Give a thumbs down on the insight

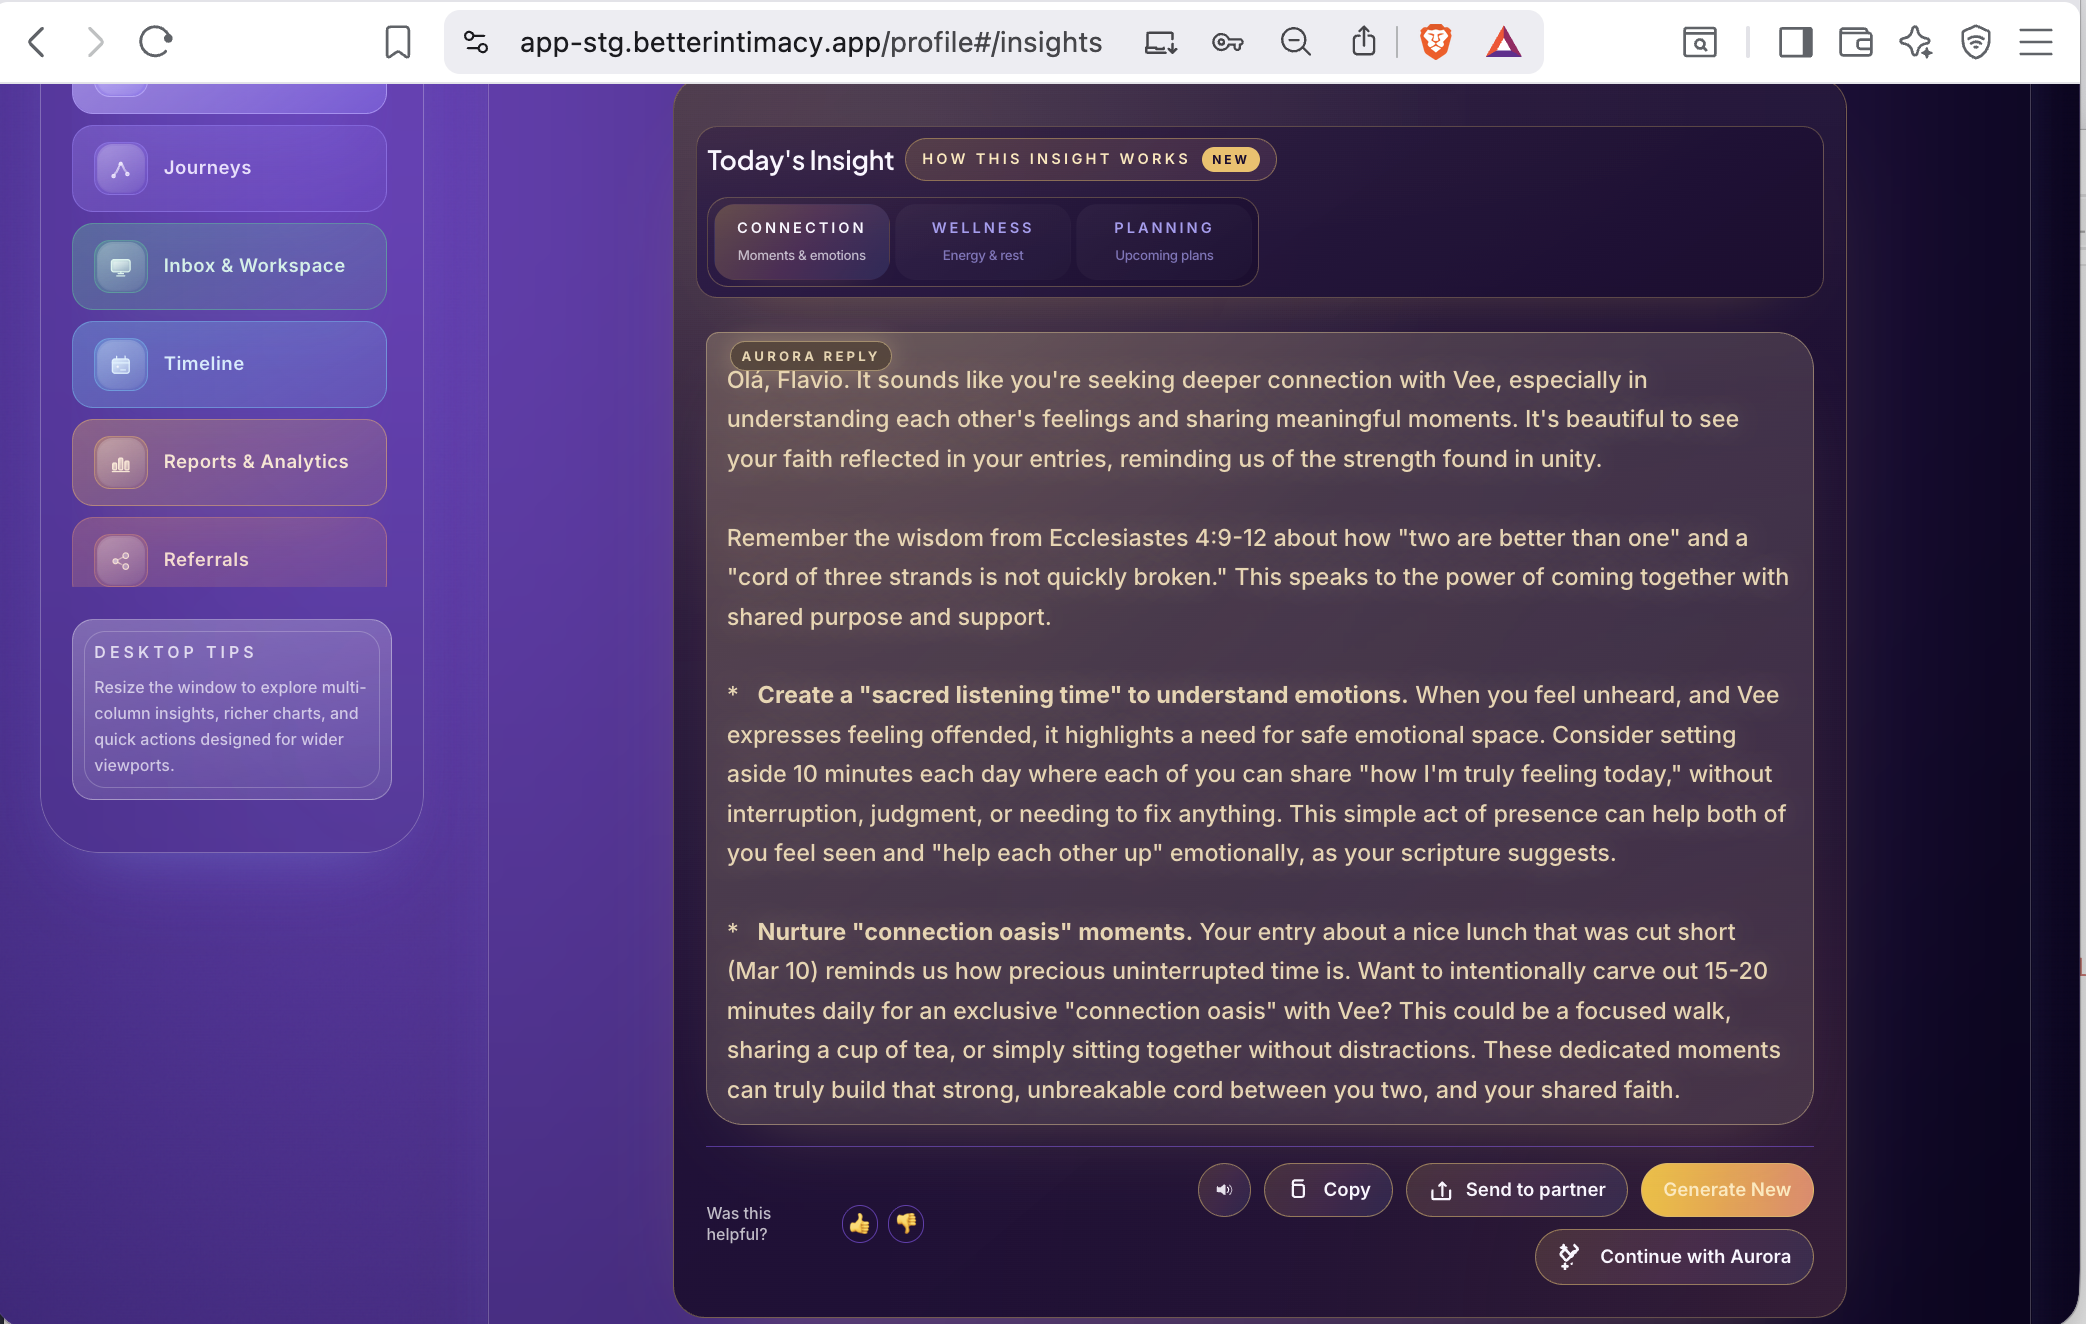point(906,1224)
